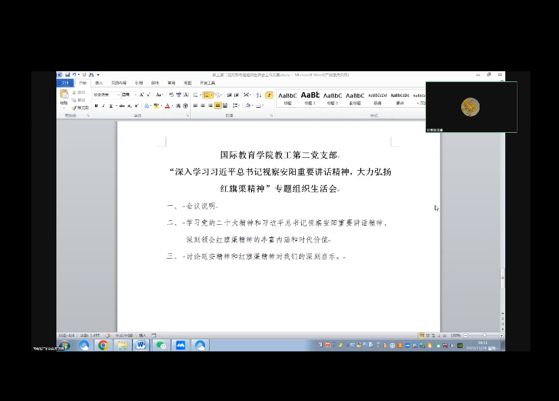Apply the Heading 1 style from gallery
Image resolution: width=559 pixels, height=401 pixels.
310,98
